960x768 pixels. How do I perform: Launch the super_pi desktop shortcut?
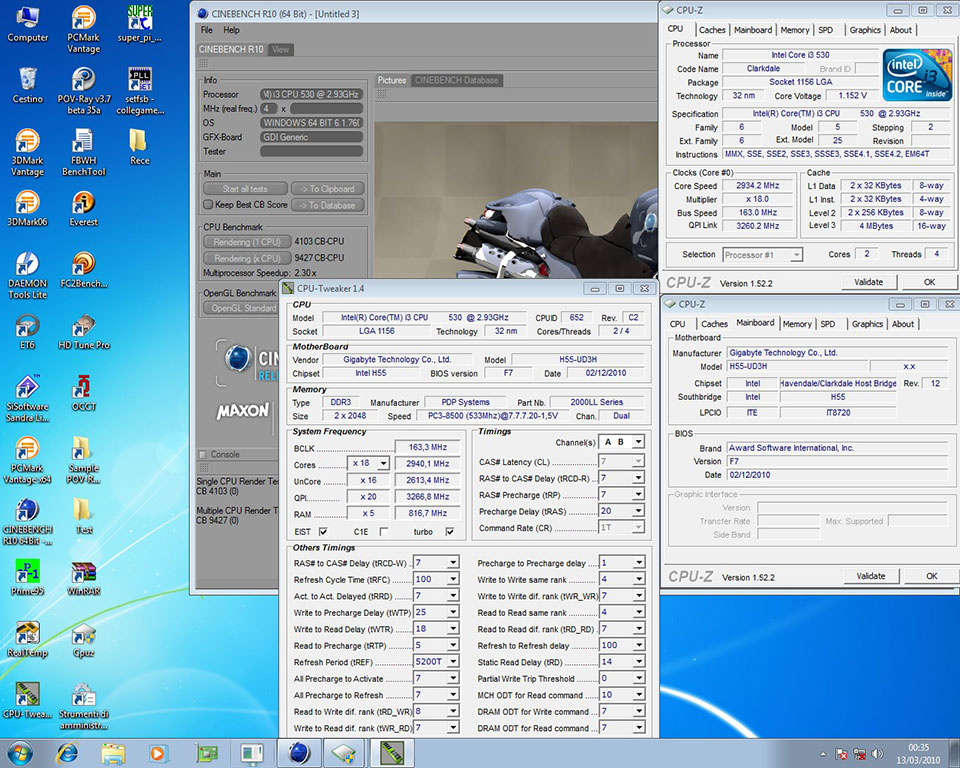(x=140, y=24)
